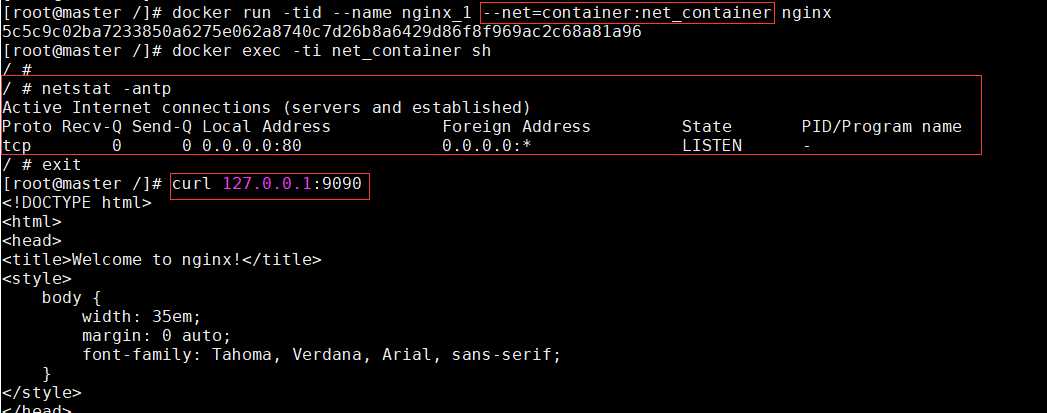Click the <!DOCTYPE html> output line
Screen dimensions: 1047x413
point(76,203)
